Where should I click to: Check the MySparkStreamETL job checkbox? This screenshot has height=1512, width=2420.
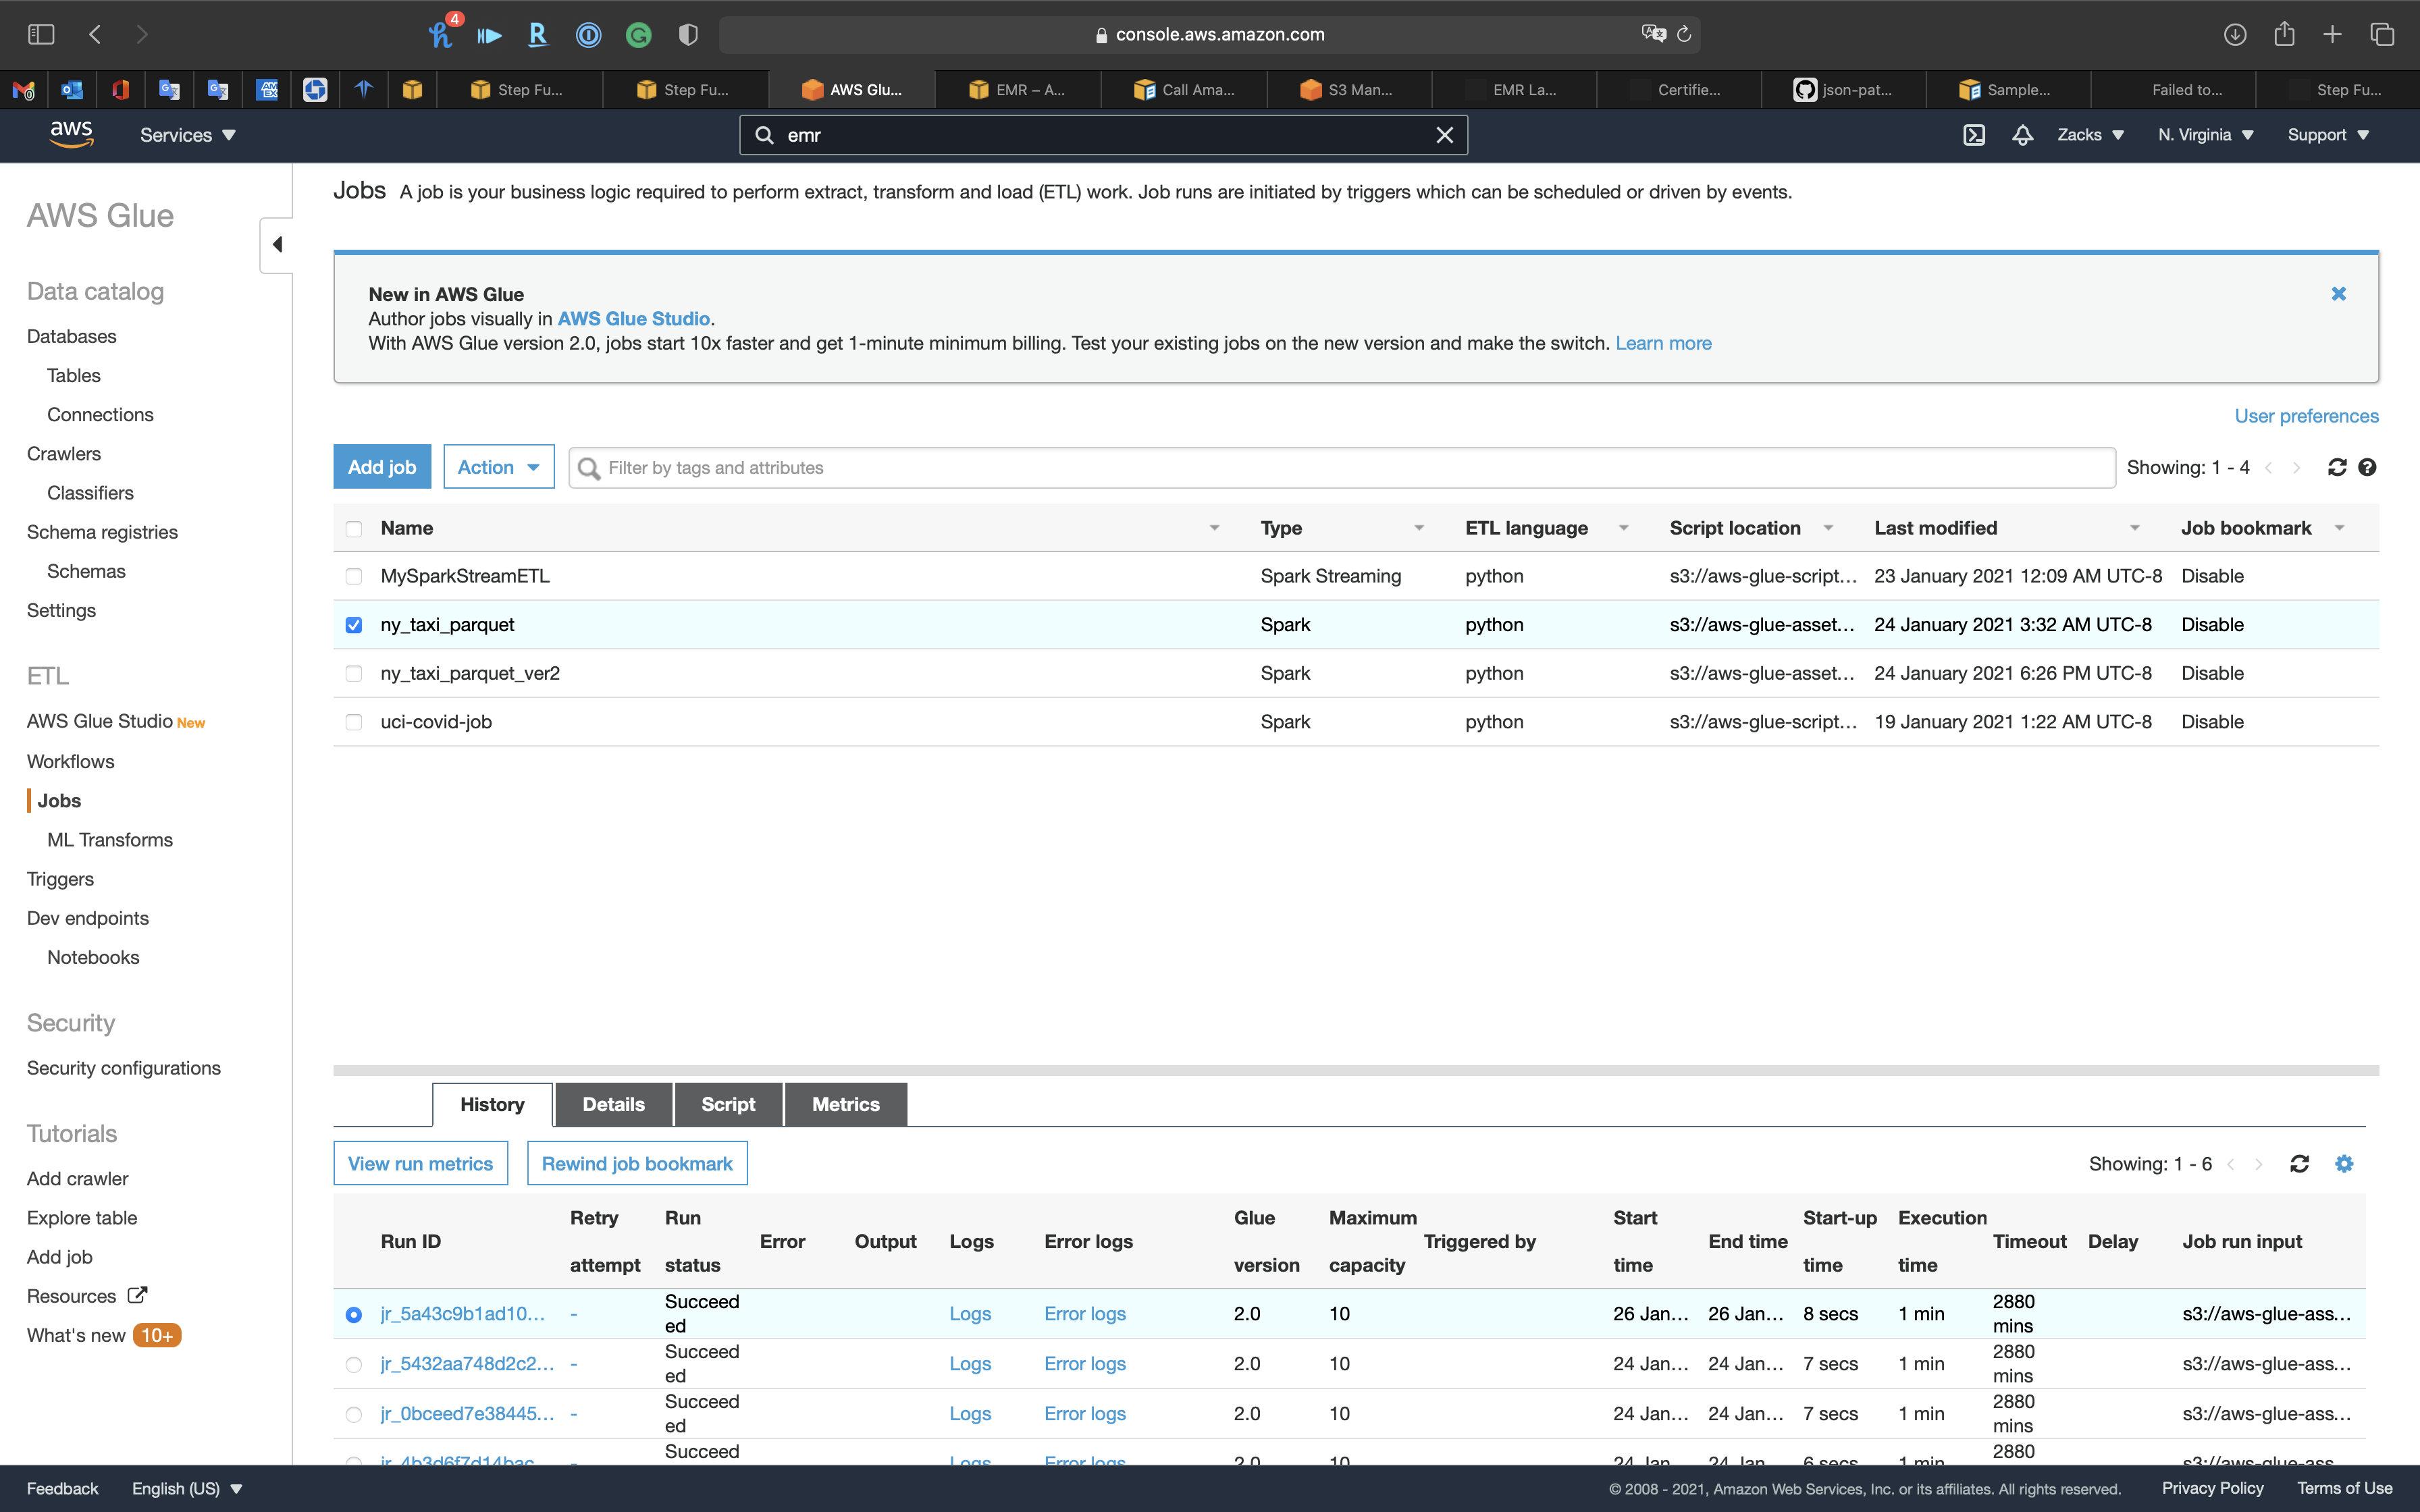tap(354, 576)
